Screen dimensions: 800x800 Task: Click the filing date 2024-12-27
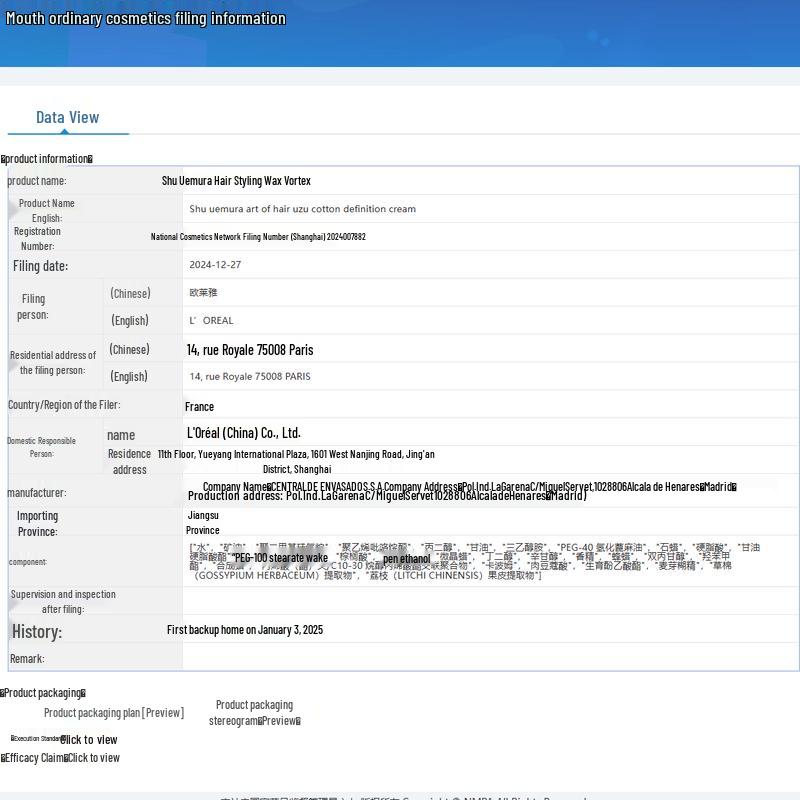click(x=215, y=265)
